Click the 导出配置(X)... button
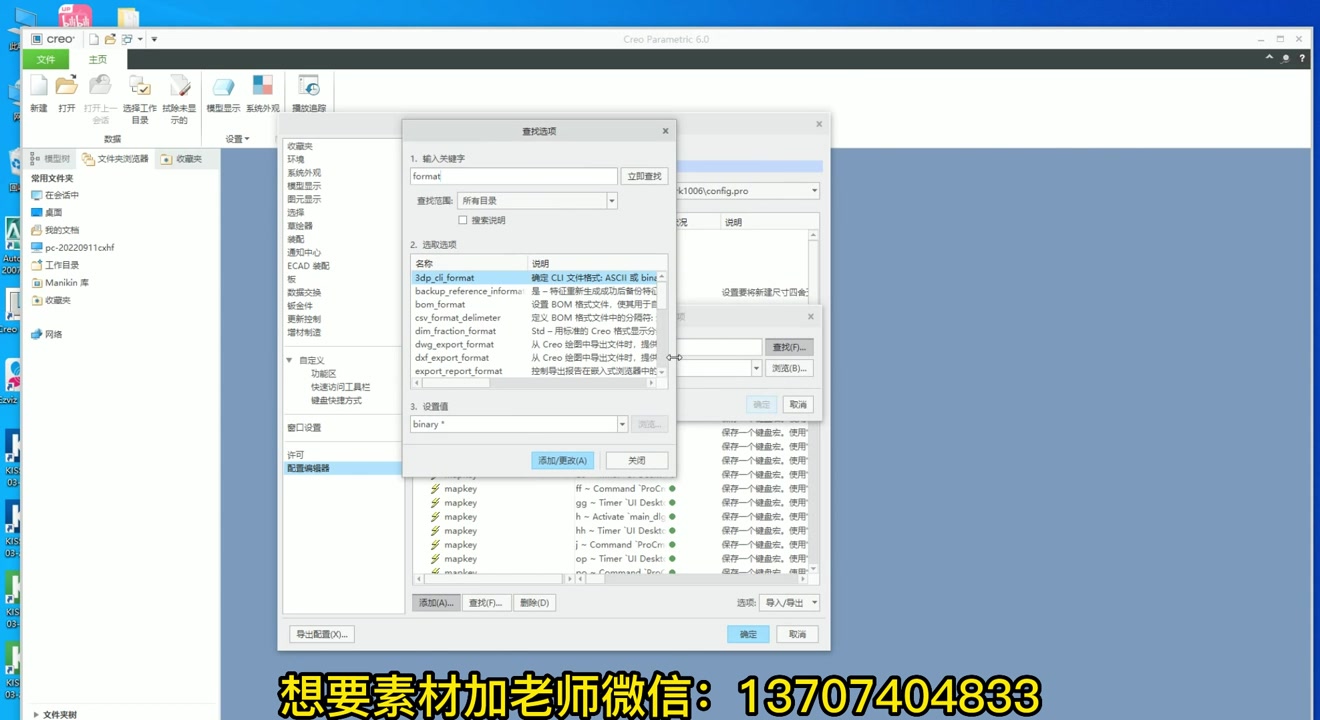 [322, 634]
